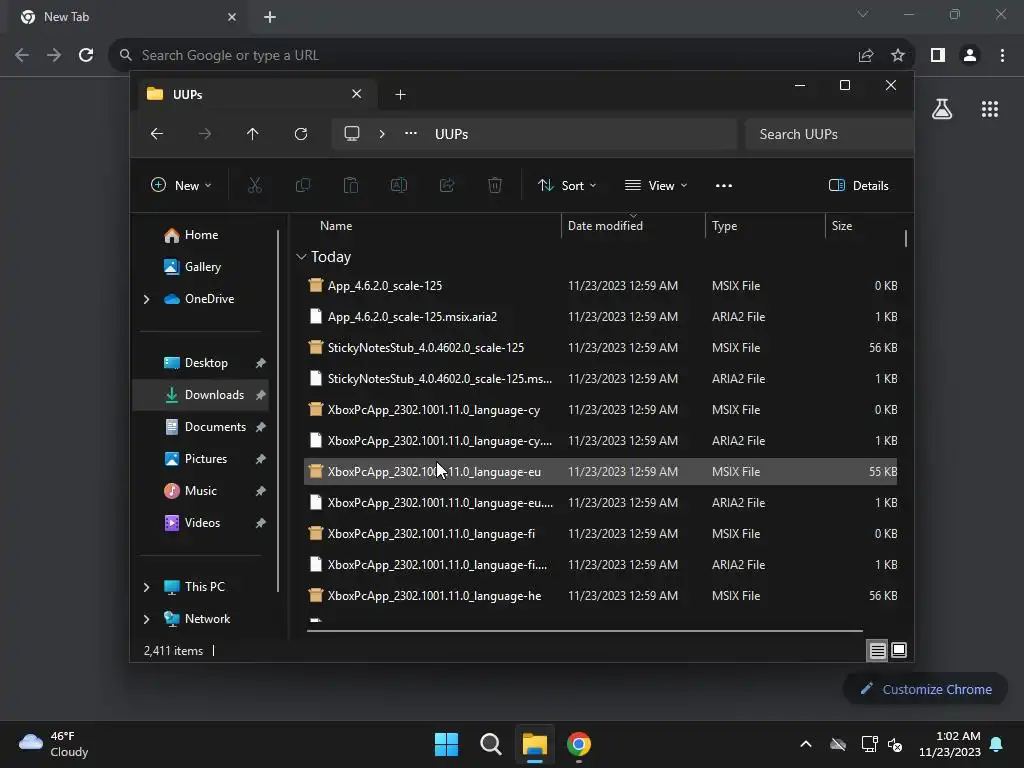Click the file list horizontal scrollbar
1024x768 pixels.
[584, 631]
